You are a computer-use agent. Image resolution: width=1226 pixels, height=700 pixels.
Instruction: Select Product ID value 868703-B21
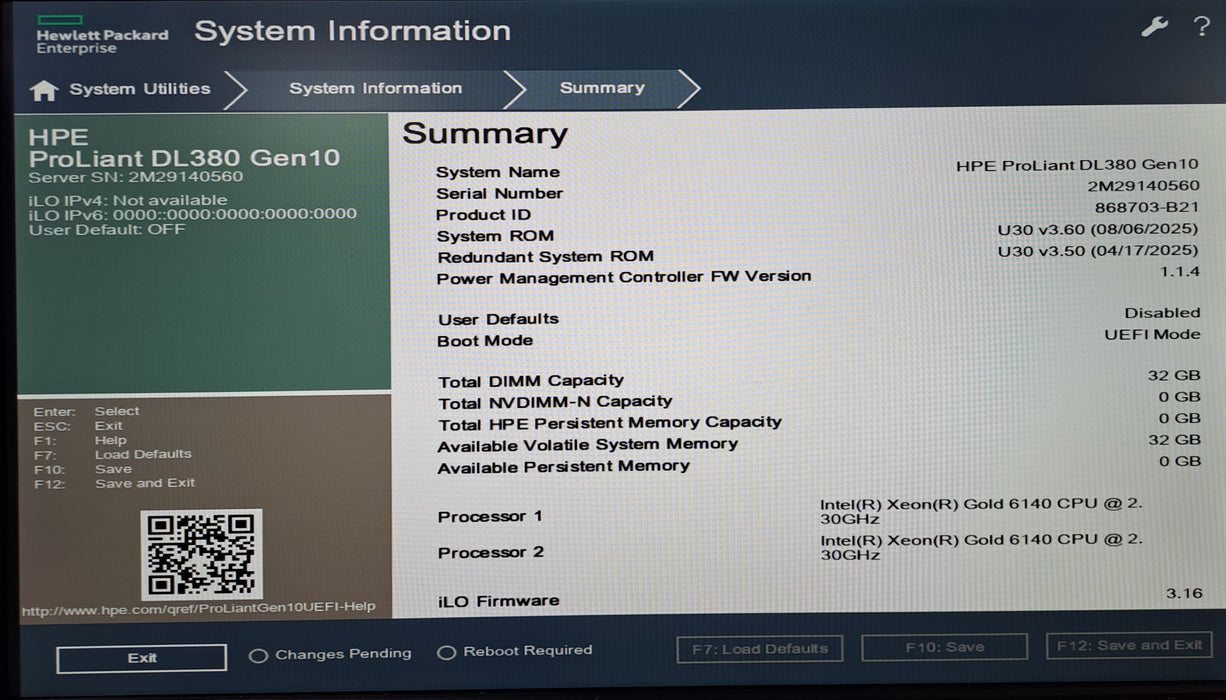[x=1147, y=207]
